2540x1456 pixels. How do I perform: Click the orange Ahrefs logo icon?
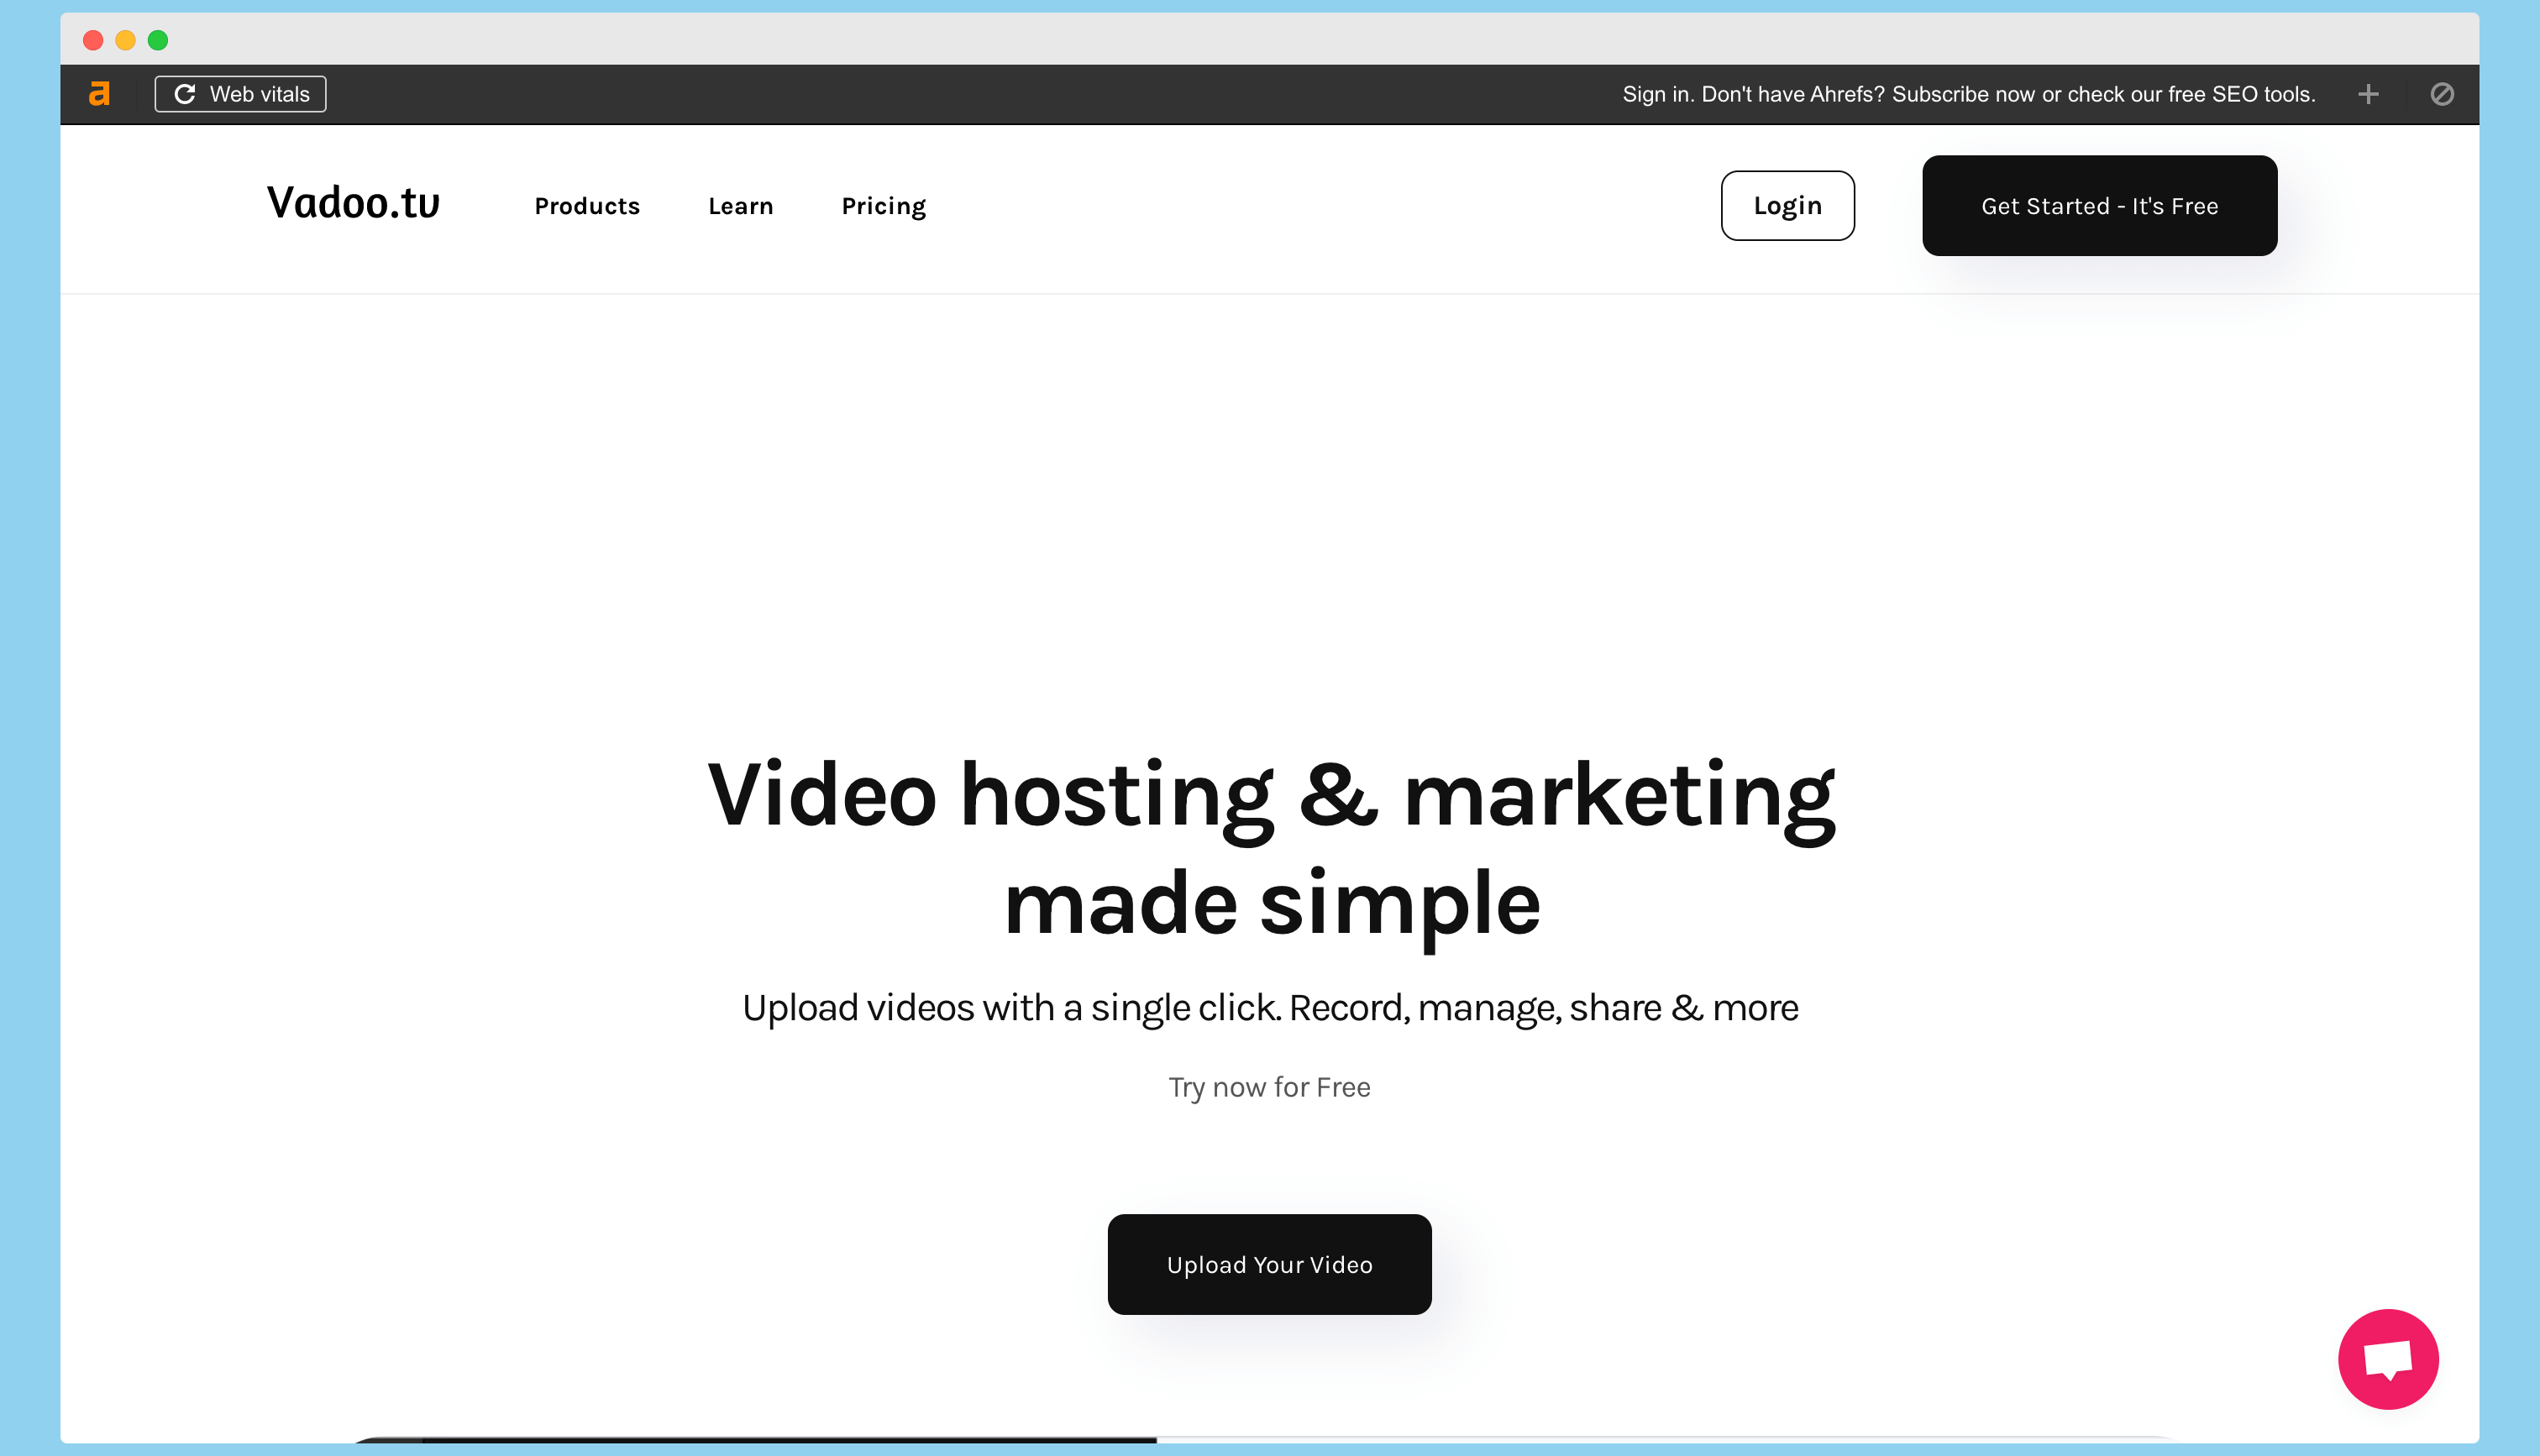[x=99, y=94]
